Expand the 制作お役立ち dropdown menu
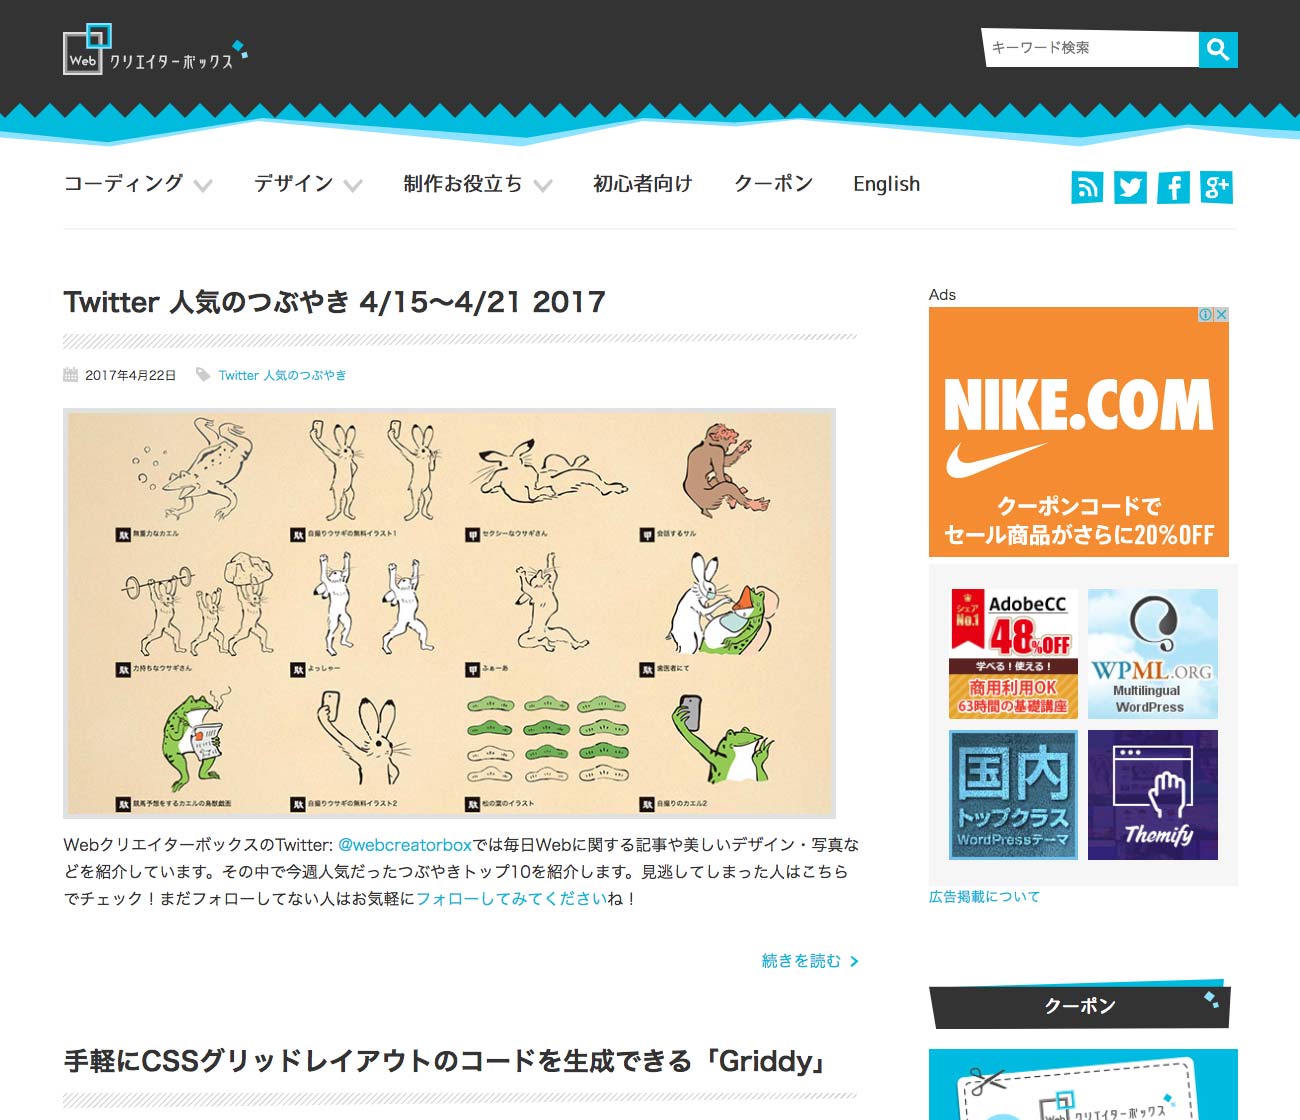This screenshot has height=1120, width=1300. coord(478,184)
